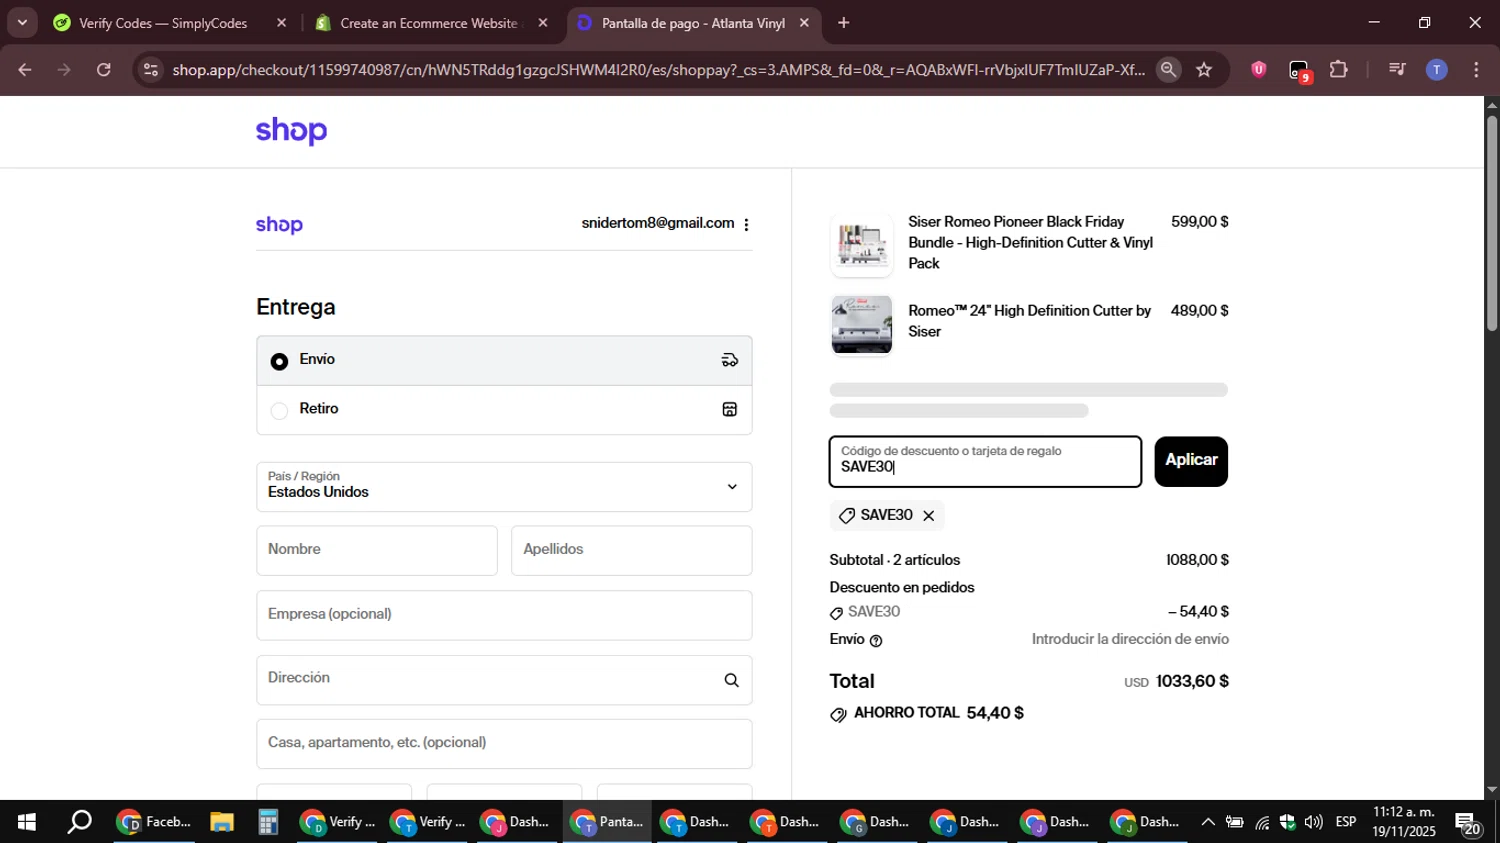The width and height of the screenshot is (1500, 843).
Task: Open the account options three-dot menu
Action: (x=746, y=224)
